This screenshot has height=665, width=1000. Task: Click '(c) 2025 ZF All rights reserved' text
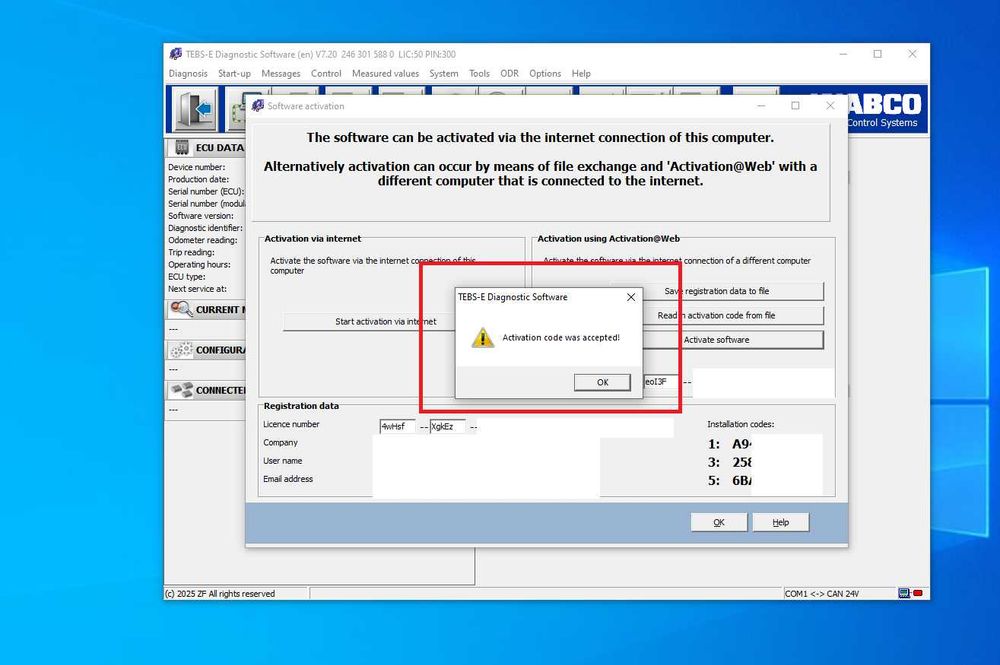tap(220, 594)
